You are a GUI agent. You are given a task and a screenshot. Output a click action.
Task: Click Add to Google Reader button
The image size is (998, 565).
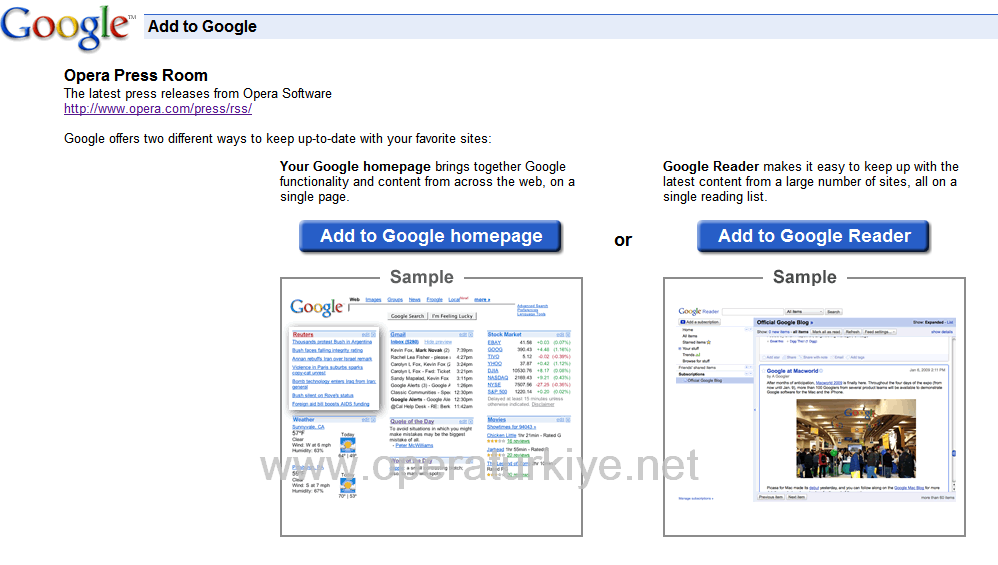click(x=814, y=236)
